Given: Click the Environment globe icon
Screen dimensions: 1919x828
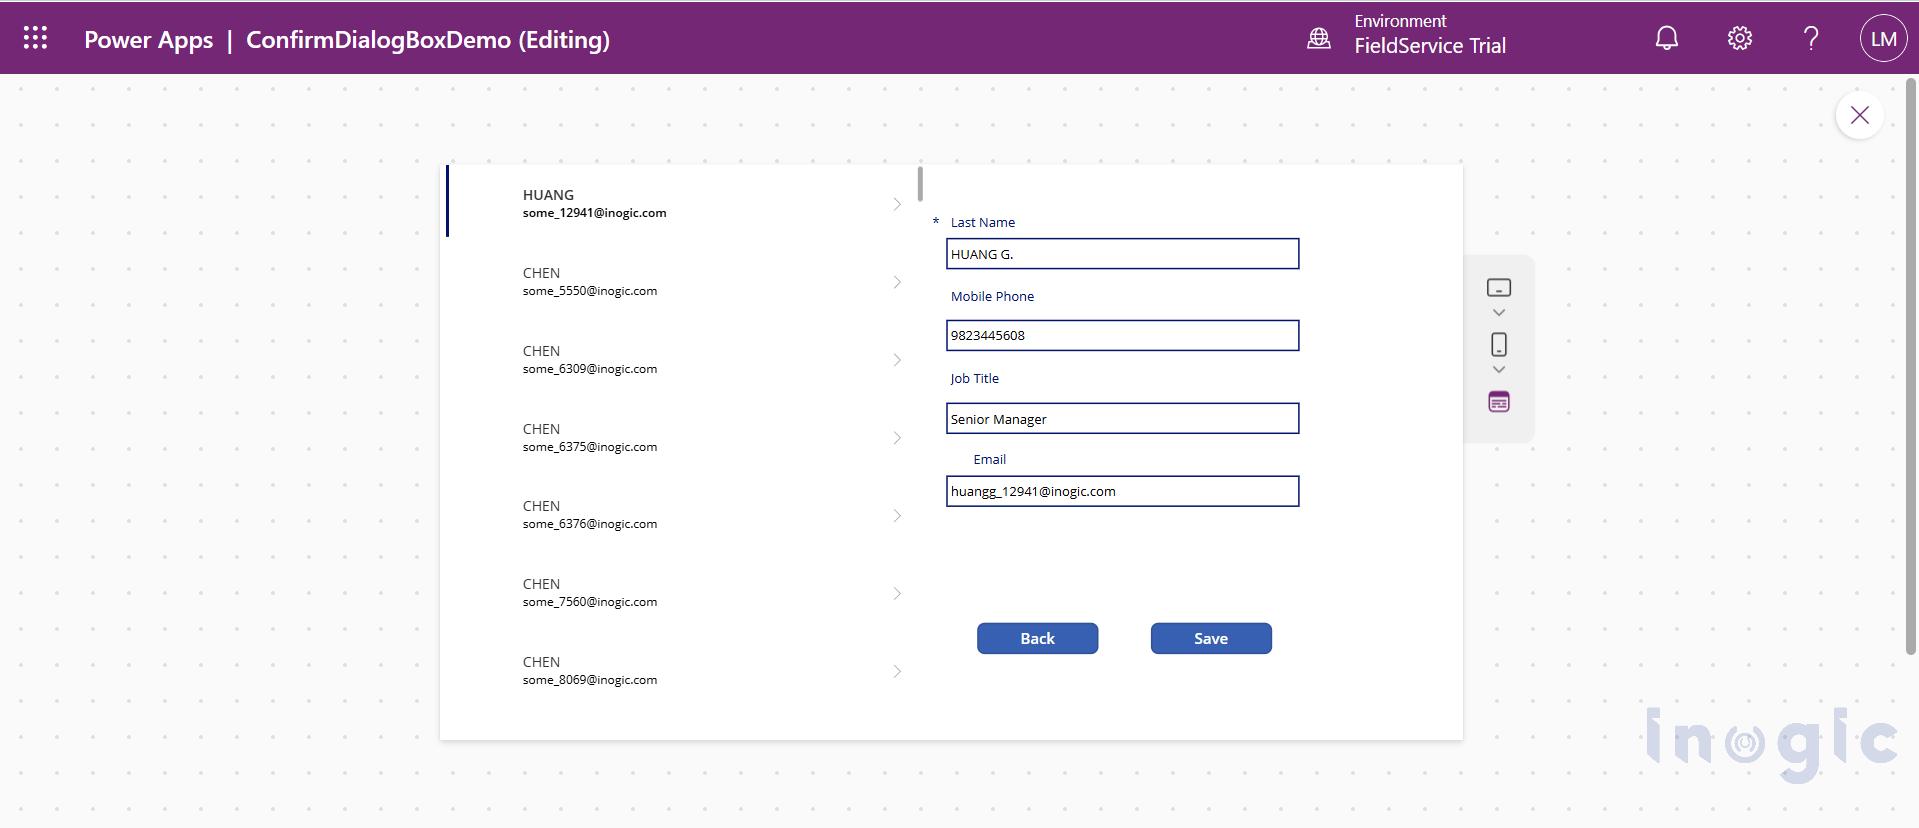Looking at the screenshot, I should [x=1319, y=38].
